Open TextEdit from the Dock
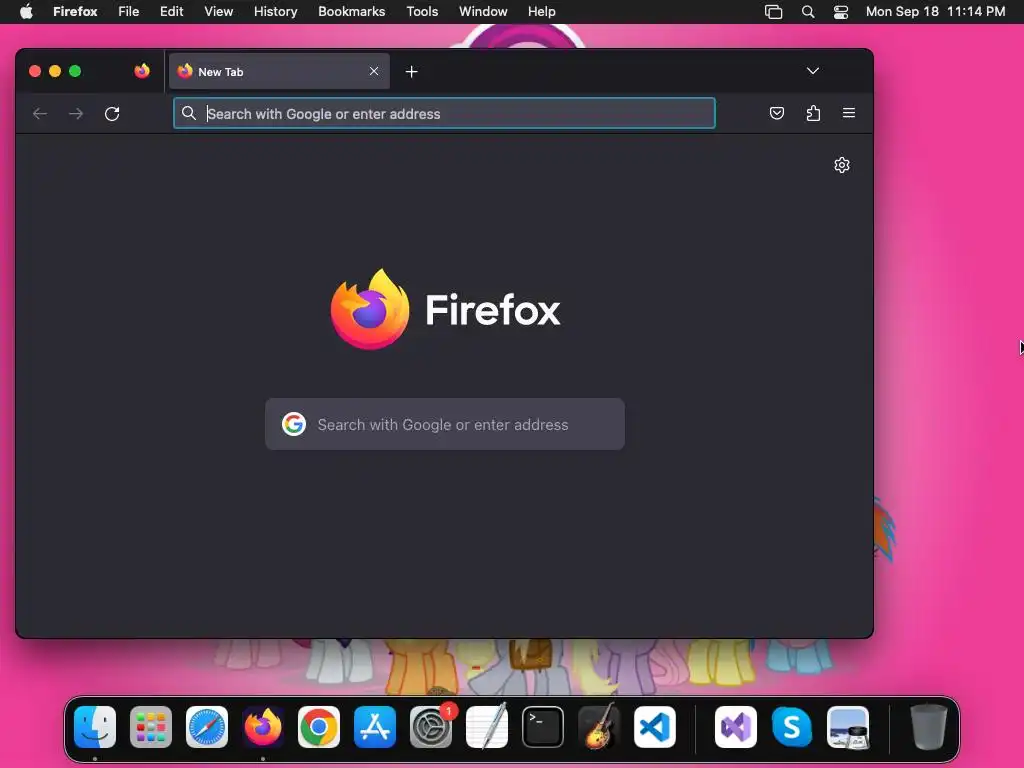This screenshot has width=1024, height=768. click(x=487, y=727)
